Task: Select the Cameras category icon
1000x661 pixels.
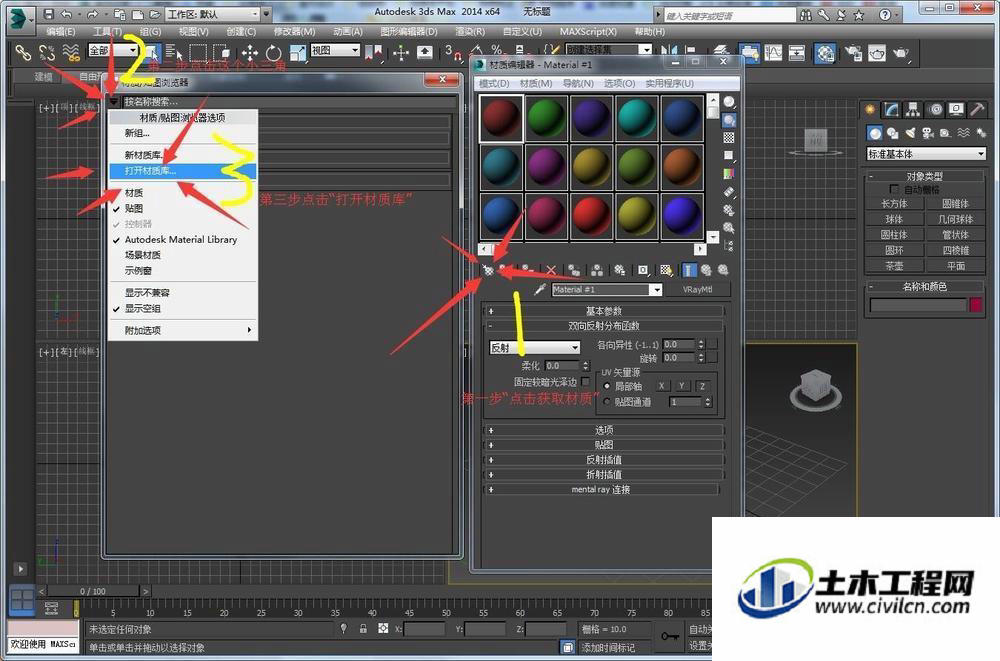Action: pos(928,133)
